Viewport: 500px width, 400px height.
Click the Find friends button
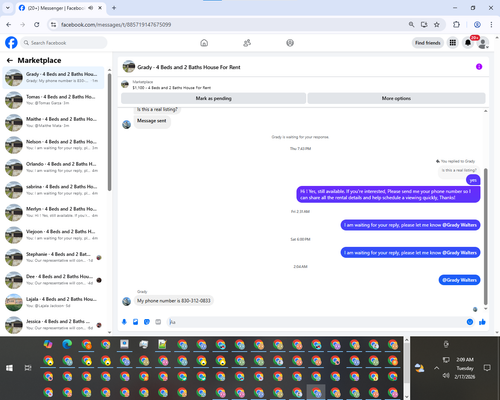point(428,43)
